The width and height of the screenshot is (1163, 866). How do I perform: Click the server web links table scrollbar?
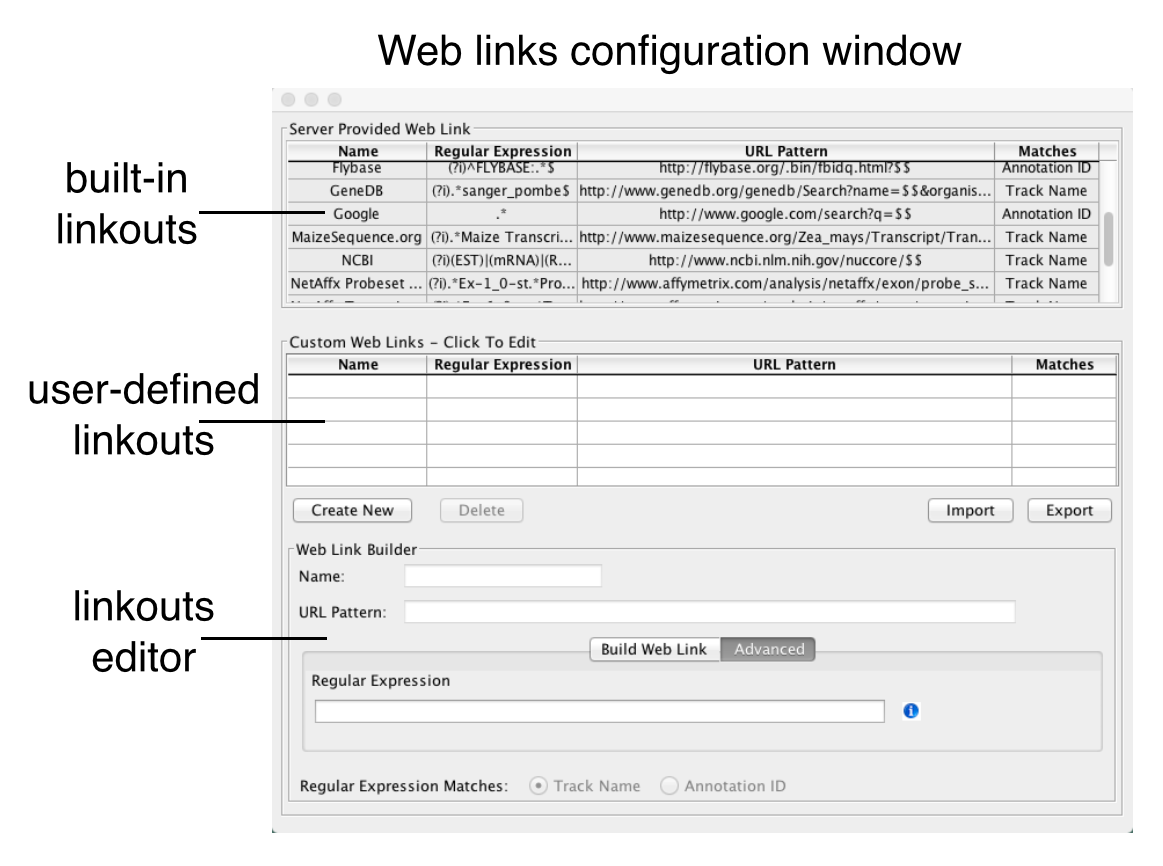coord(1108,239)
